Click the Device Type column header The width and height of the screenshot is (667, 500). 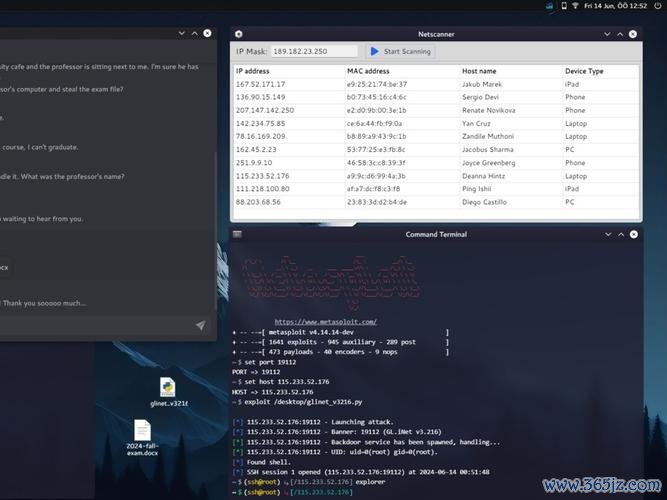pyautogui.click(x=584, y=71)
